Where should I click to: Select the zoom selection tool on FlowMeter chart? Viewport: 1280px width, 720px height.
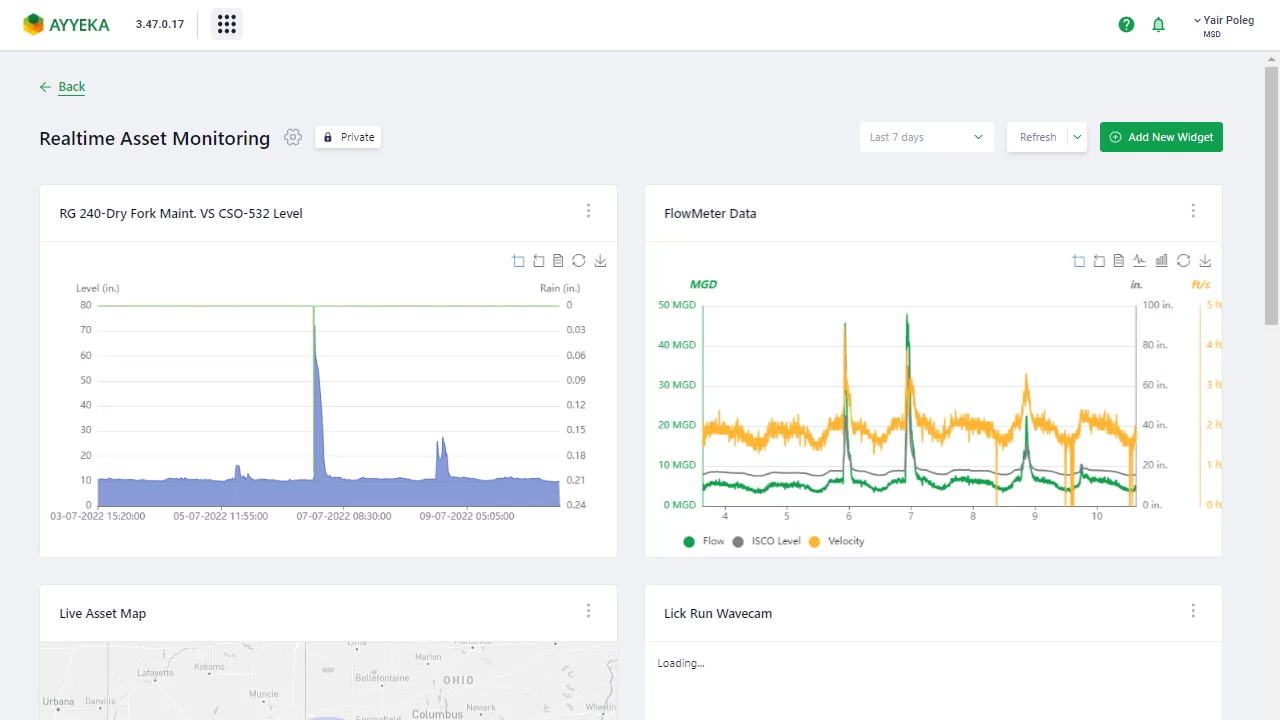click(1078, 261)
